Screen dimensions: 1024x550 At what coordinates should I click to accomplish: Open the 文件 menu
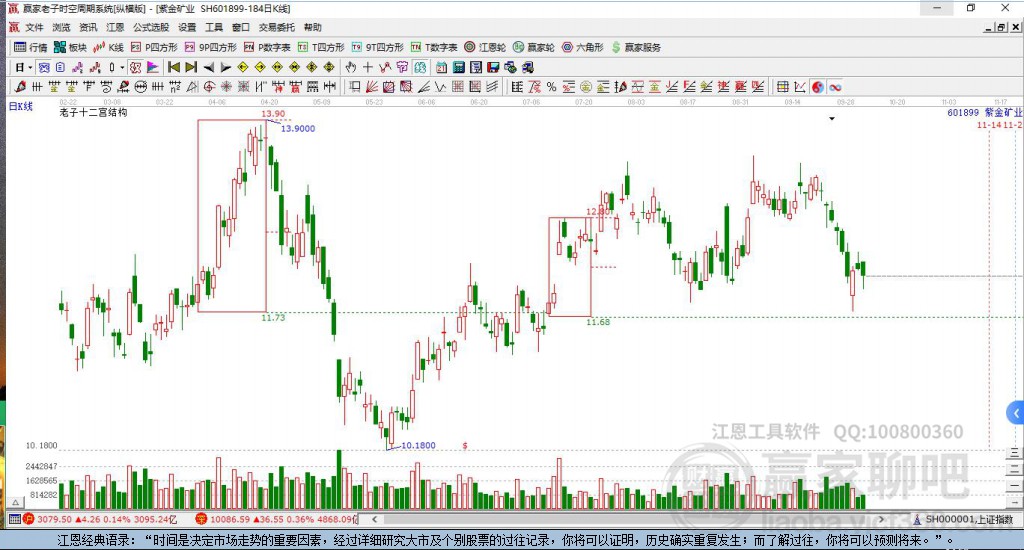[34, 27]
